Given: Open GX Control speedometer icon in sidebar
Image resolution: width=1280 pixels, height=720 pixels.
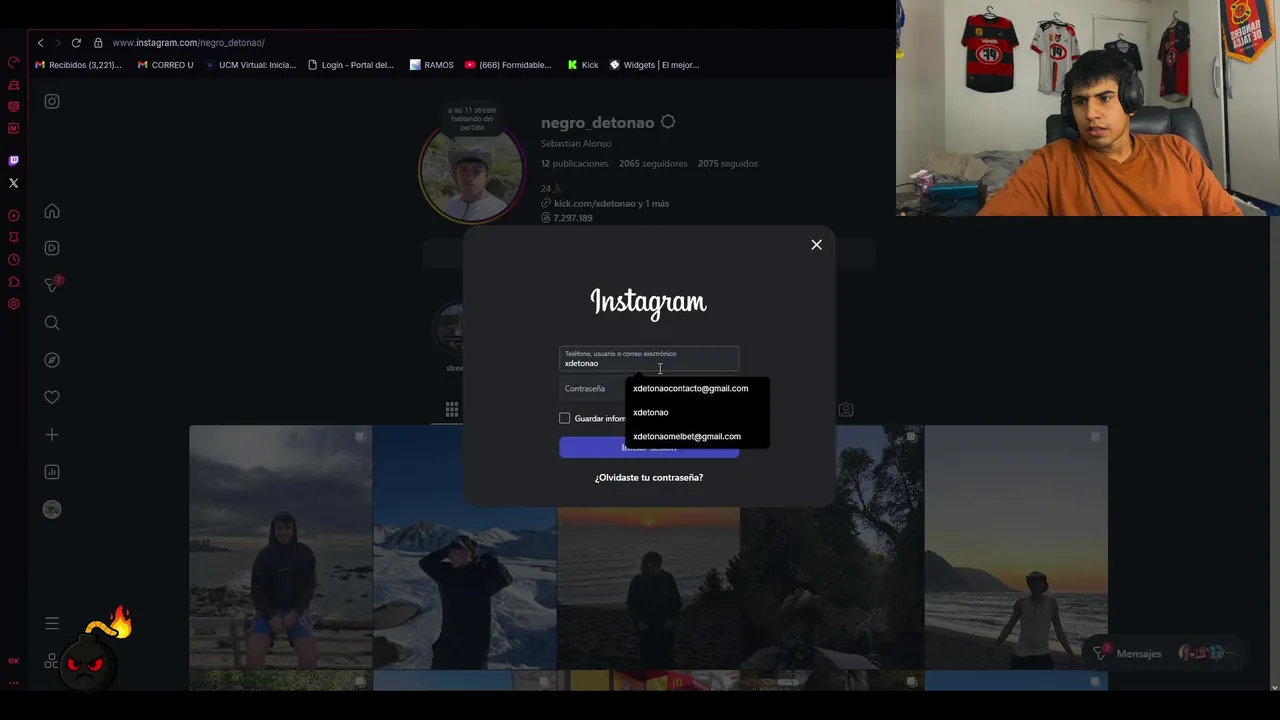Looking at the screenshot, I should point(14,62).
